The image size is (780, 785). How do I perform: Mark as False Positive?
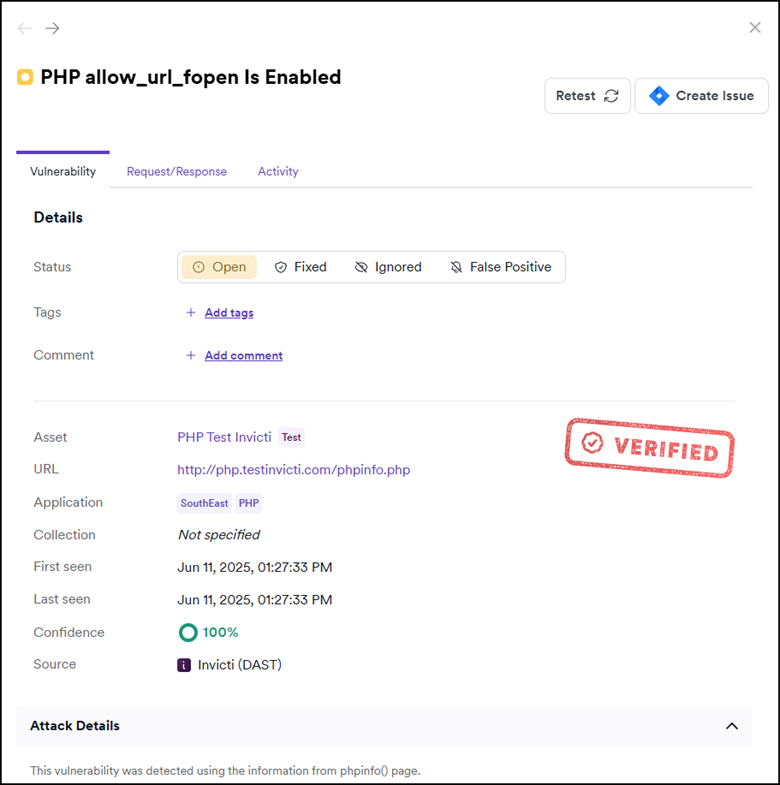(501, 267)
